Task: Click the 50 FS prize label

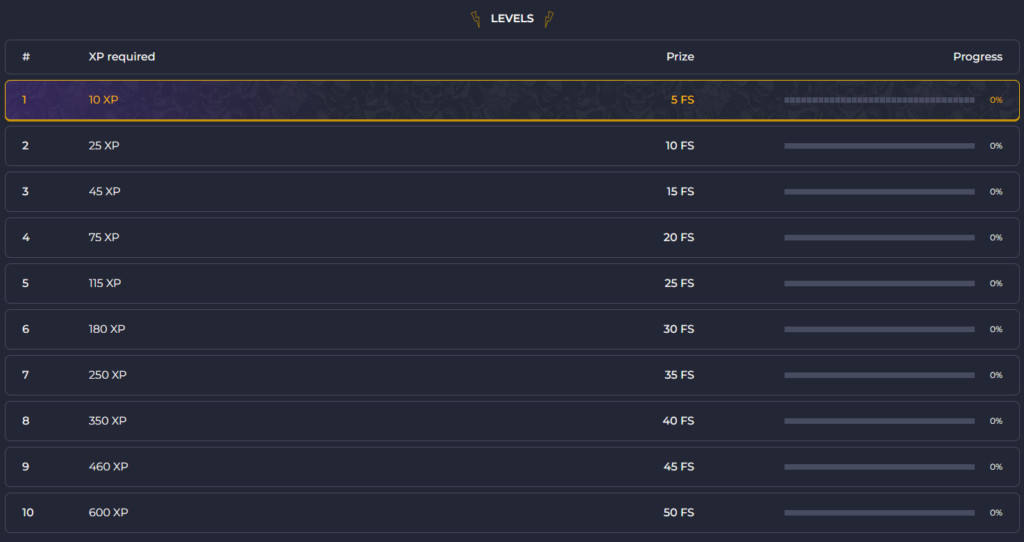Action: [x=679, y=513]
